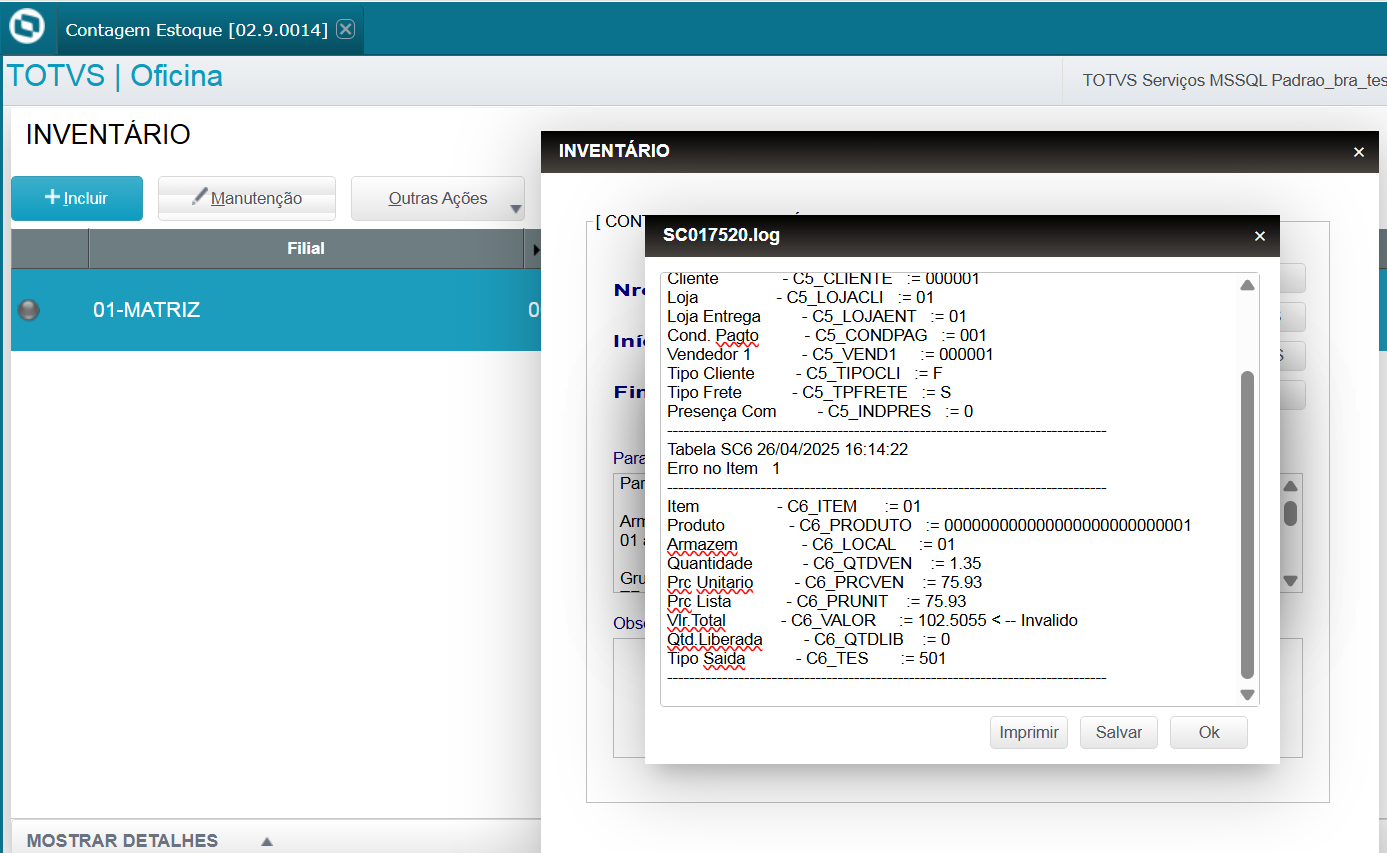Click the TOTVS | Oficina title text
The image size is (1387, 853).
click(x=115, y=76)
